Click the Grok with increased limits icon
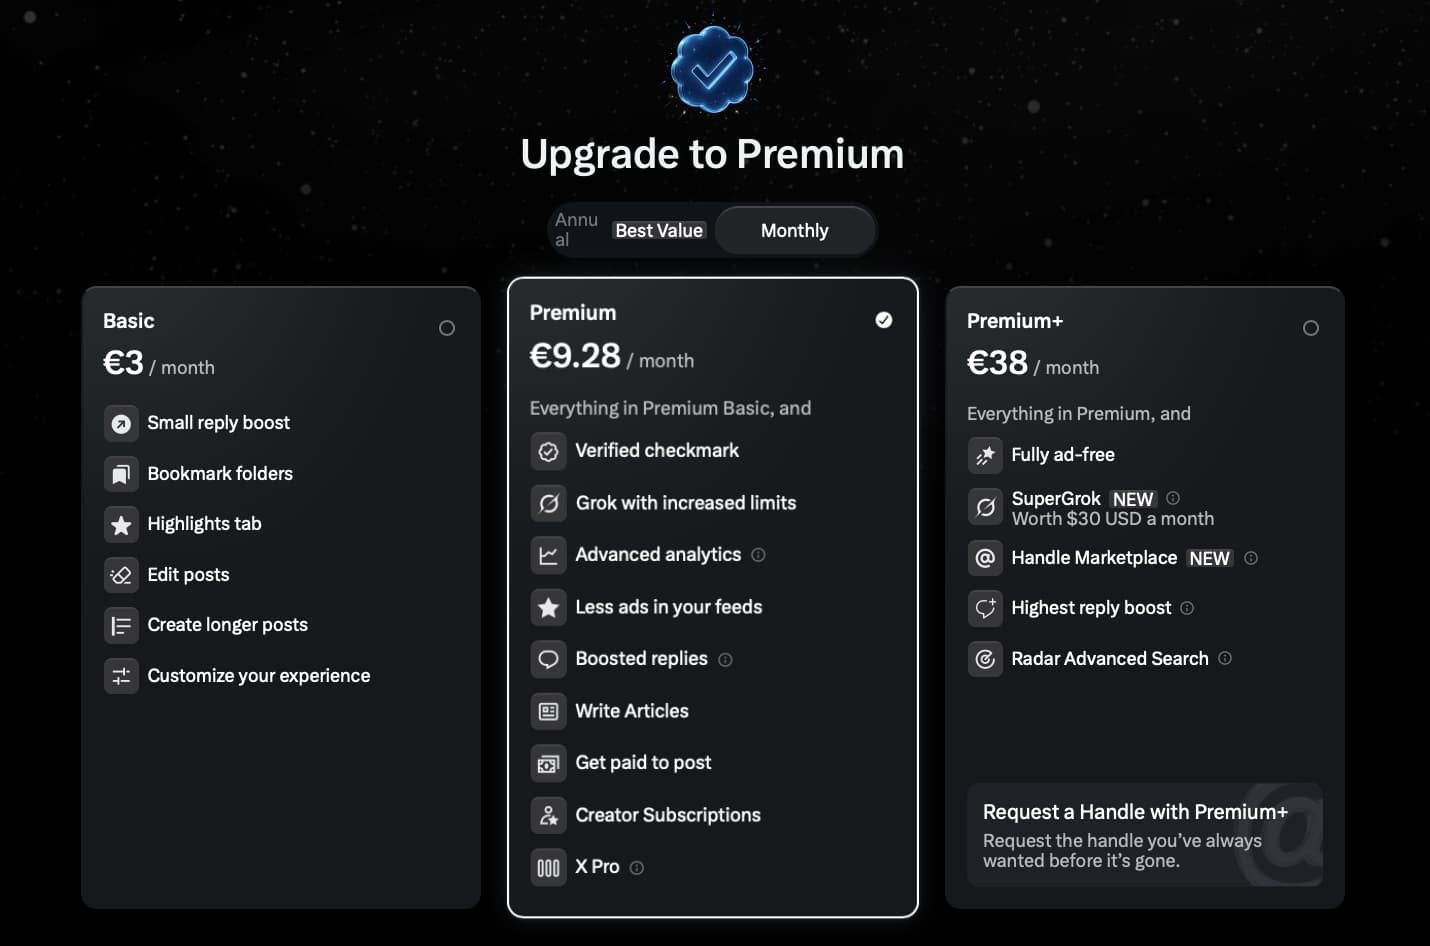Screen dimensions: 1430x946 [x=549, y=504]
